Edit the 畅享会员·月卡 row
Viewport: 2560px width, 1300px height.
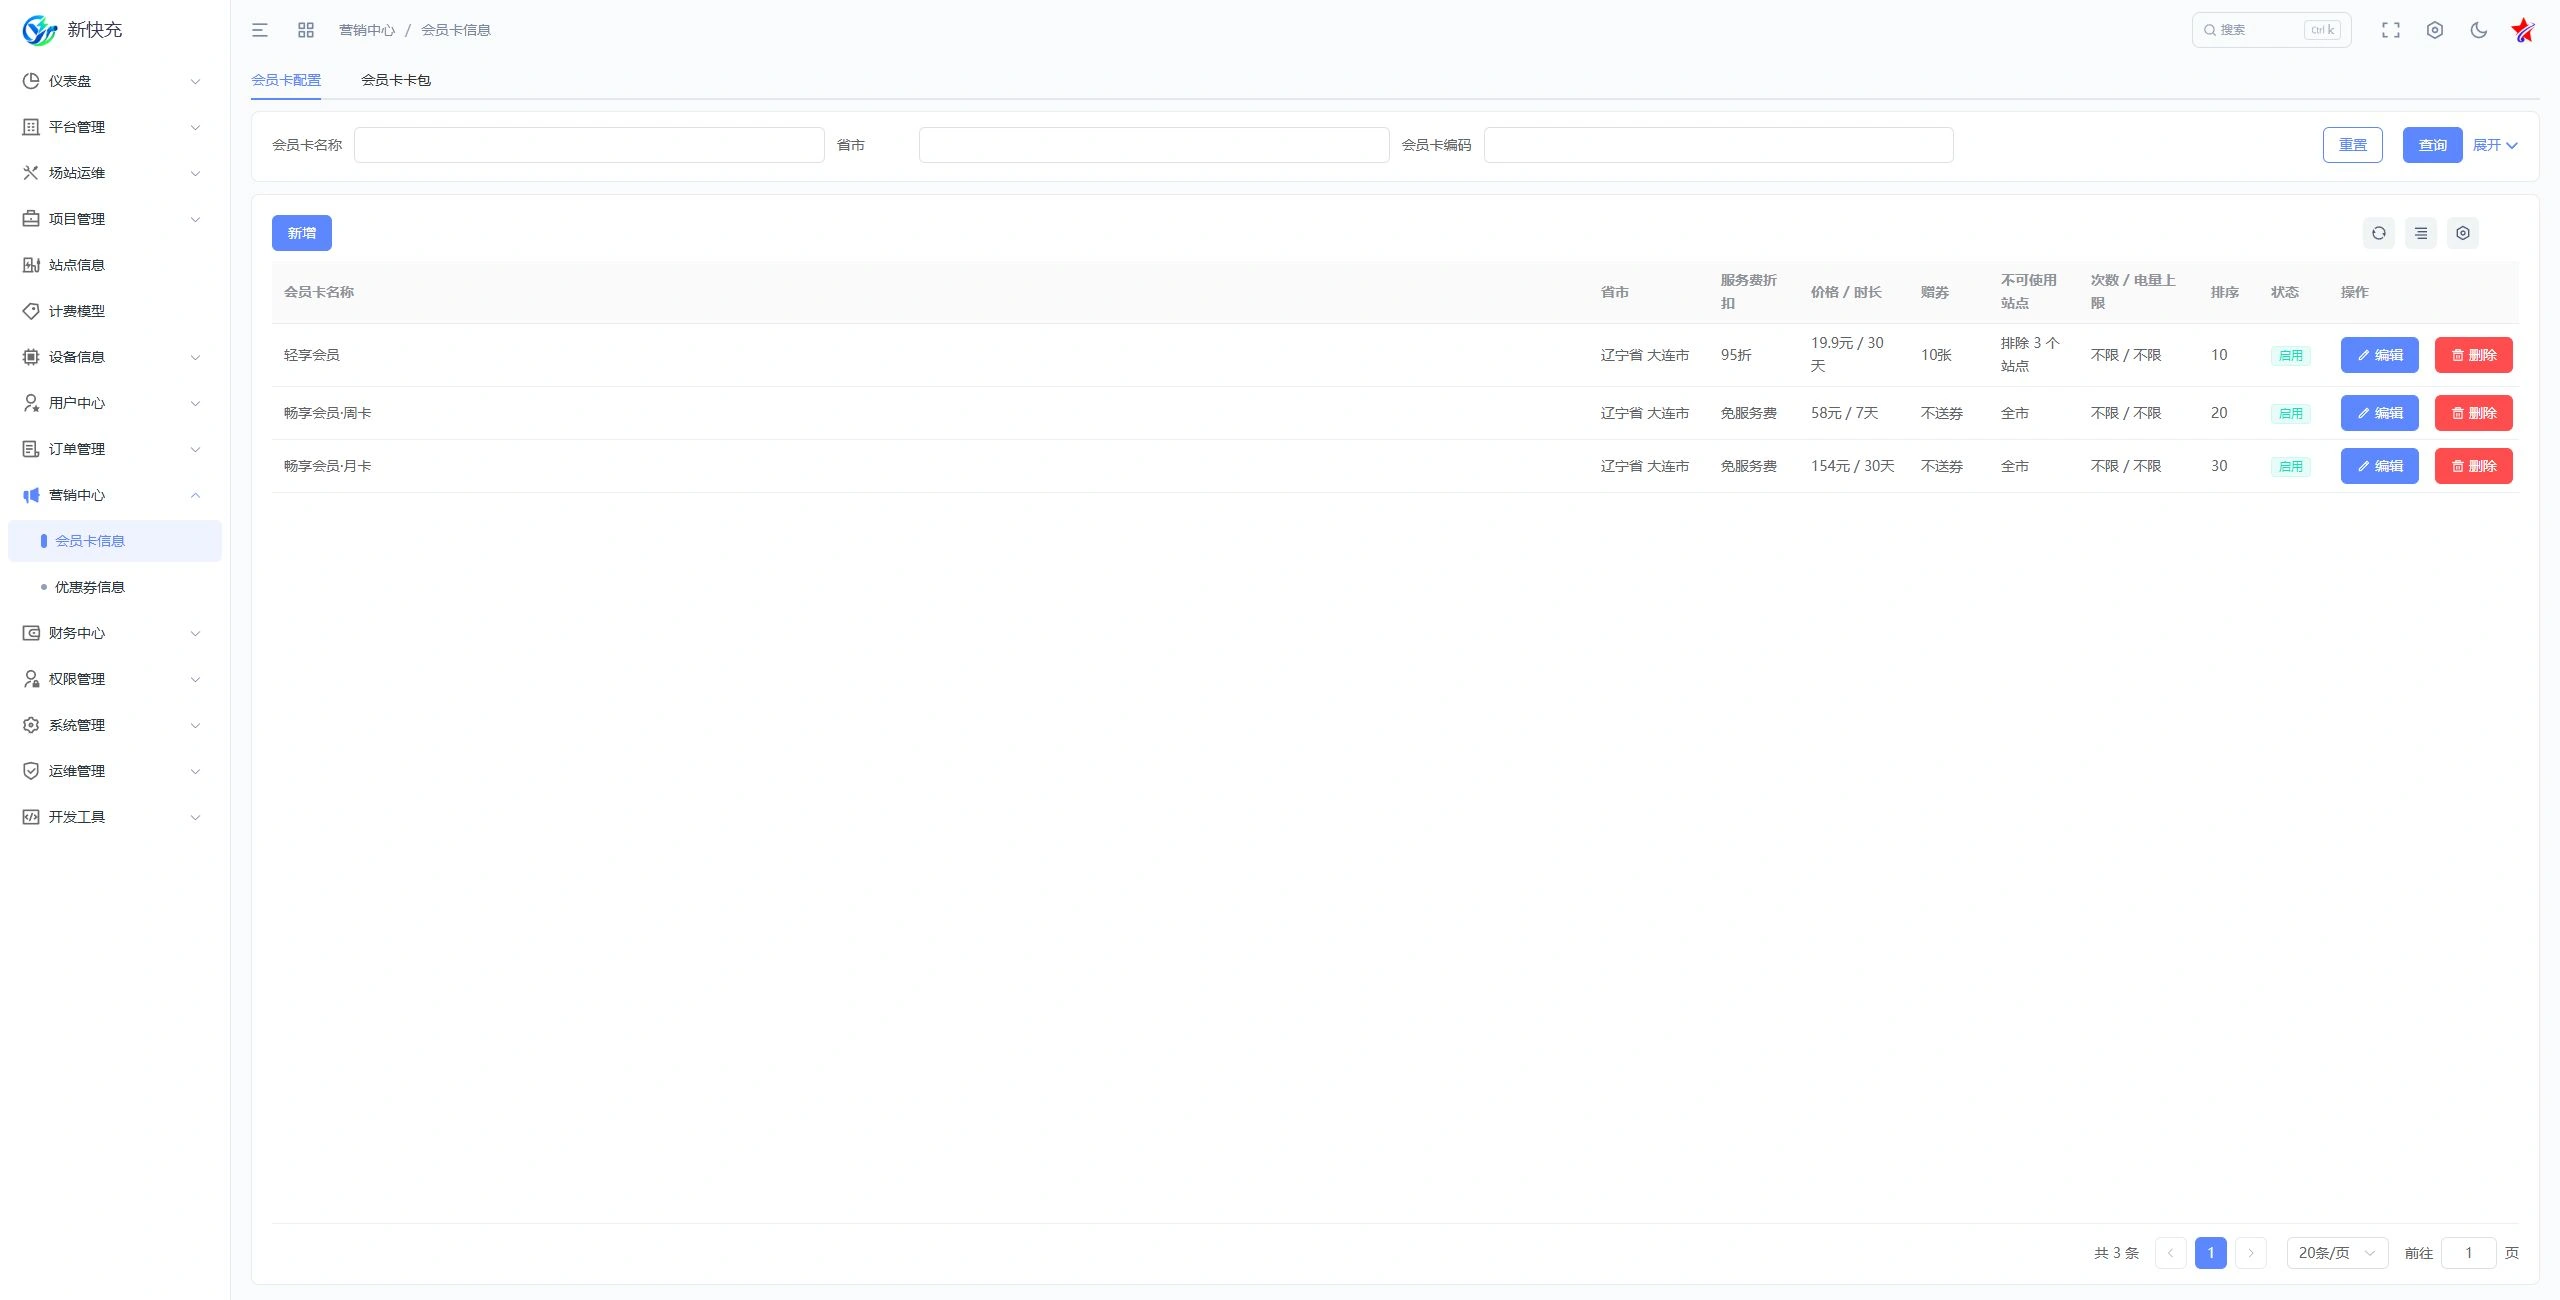[x=2379, y=466]
